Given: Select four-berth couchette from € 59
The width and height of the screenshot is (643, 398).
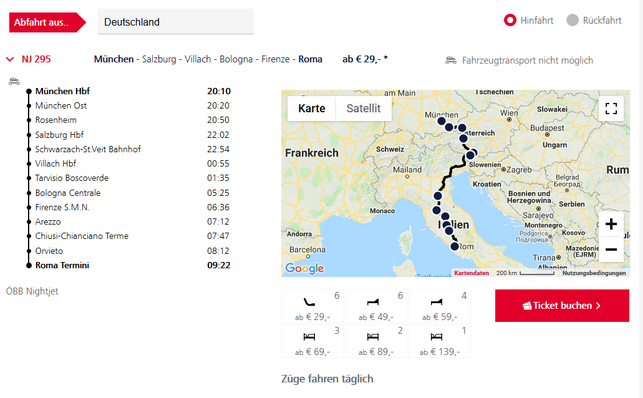Looking at the screenshot, I should [x=440, y=306].
